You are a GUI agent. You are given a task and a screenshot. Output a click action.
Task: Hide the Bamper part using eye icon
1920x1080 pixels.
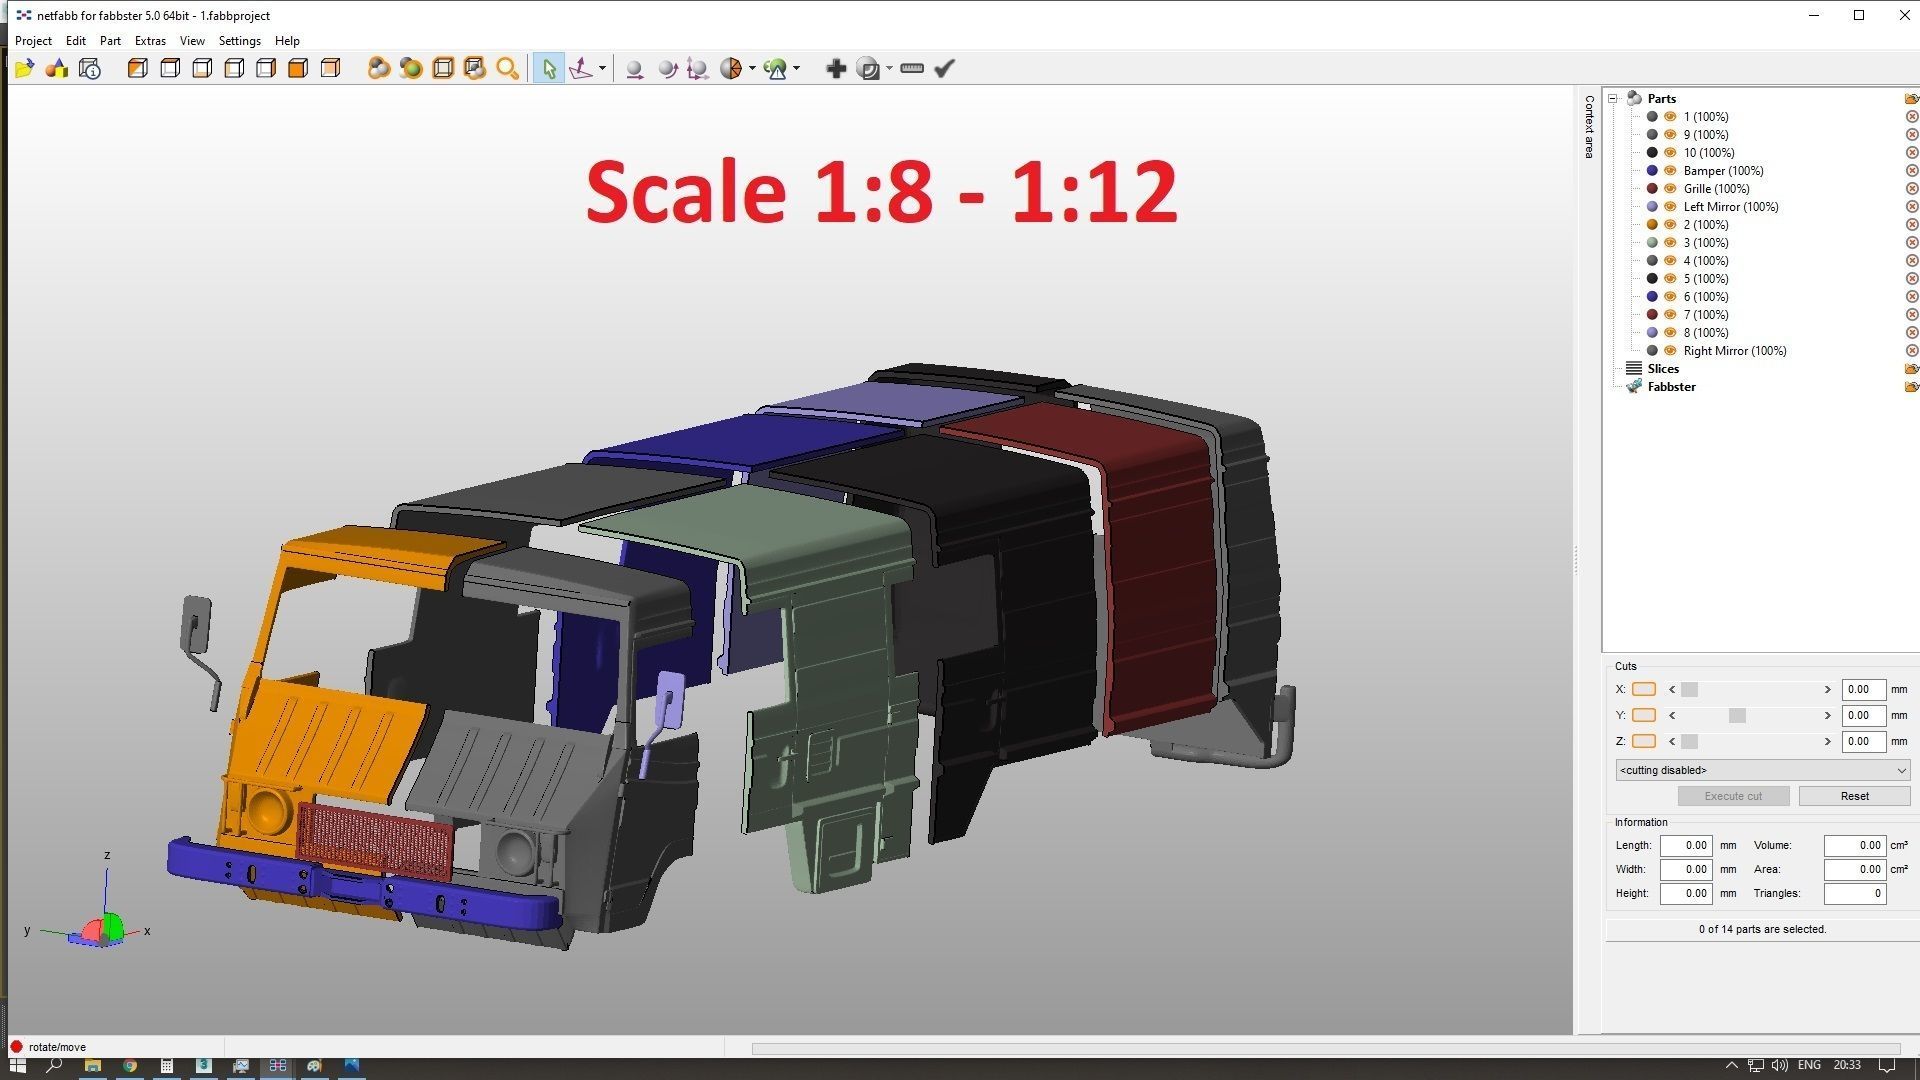(x=1670, y=171)
